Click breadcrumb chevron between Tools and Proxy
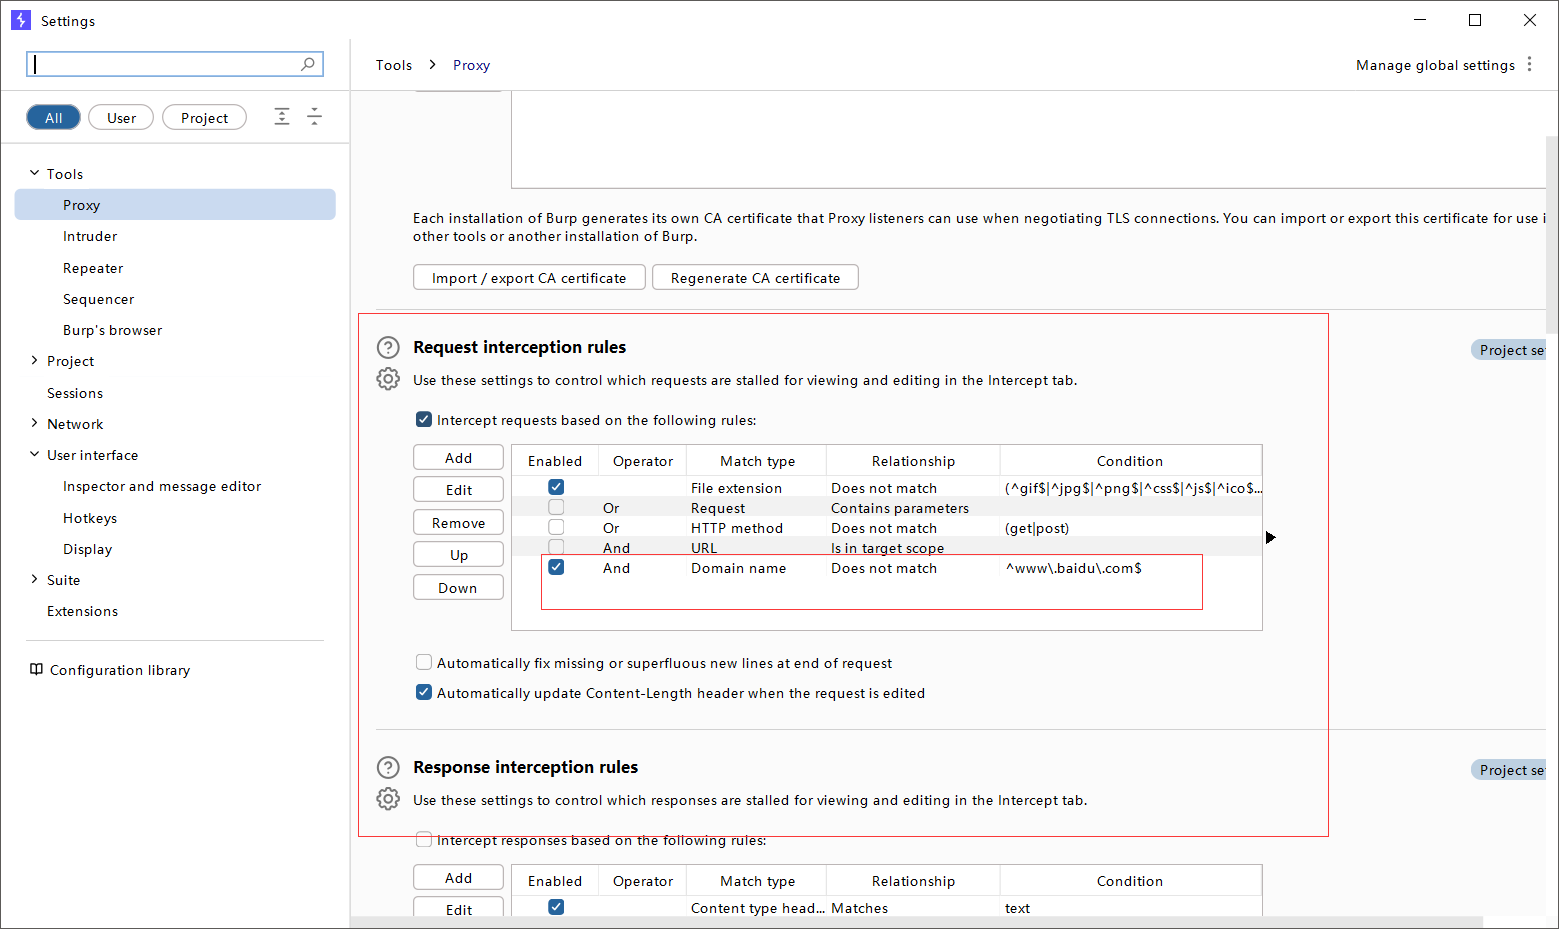The image size is (1559, 929). pos(432,64)
